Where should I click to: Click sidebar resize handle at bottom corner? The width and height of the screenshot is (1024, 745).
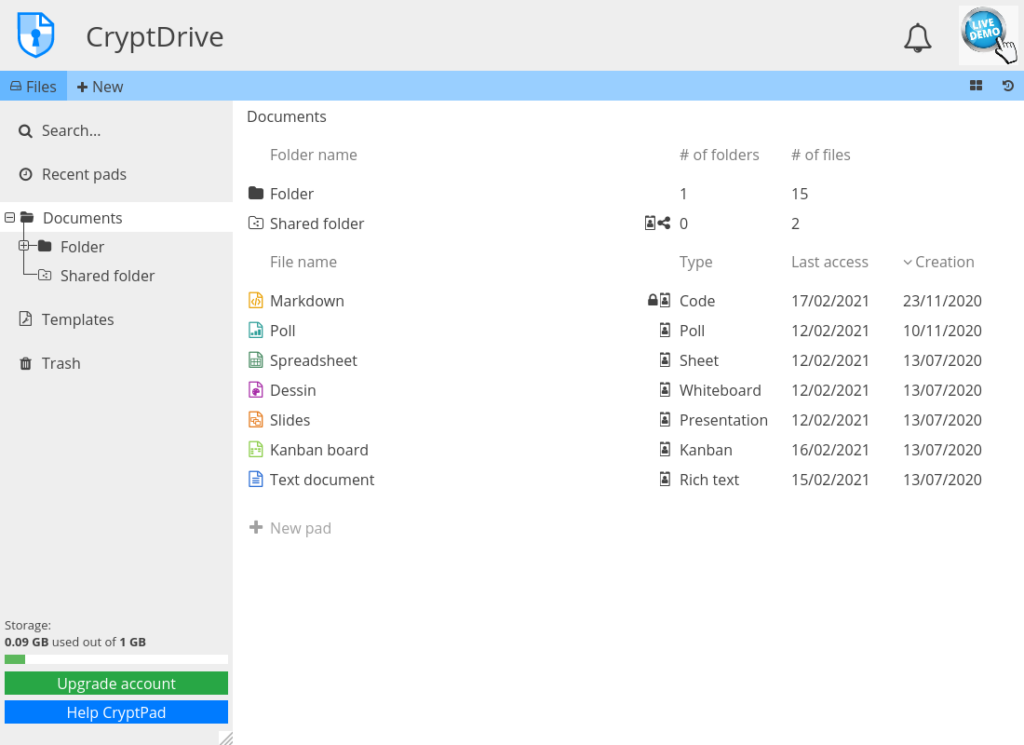[x=226, y=738]
